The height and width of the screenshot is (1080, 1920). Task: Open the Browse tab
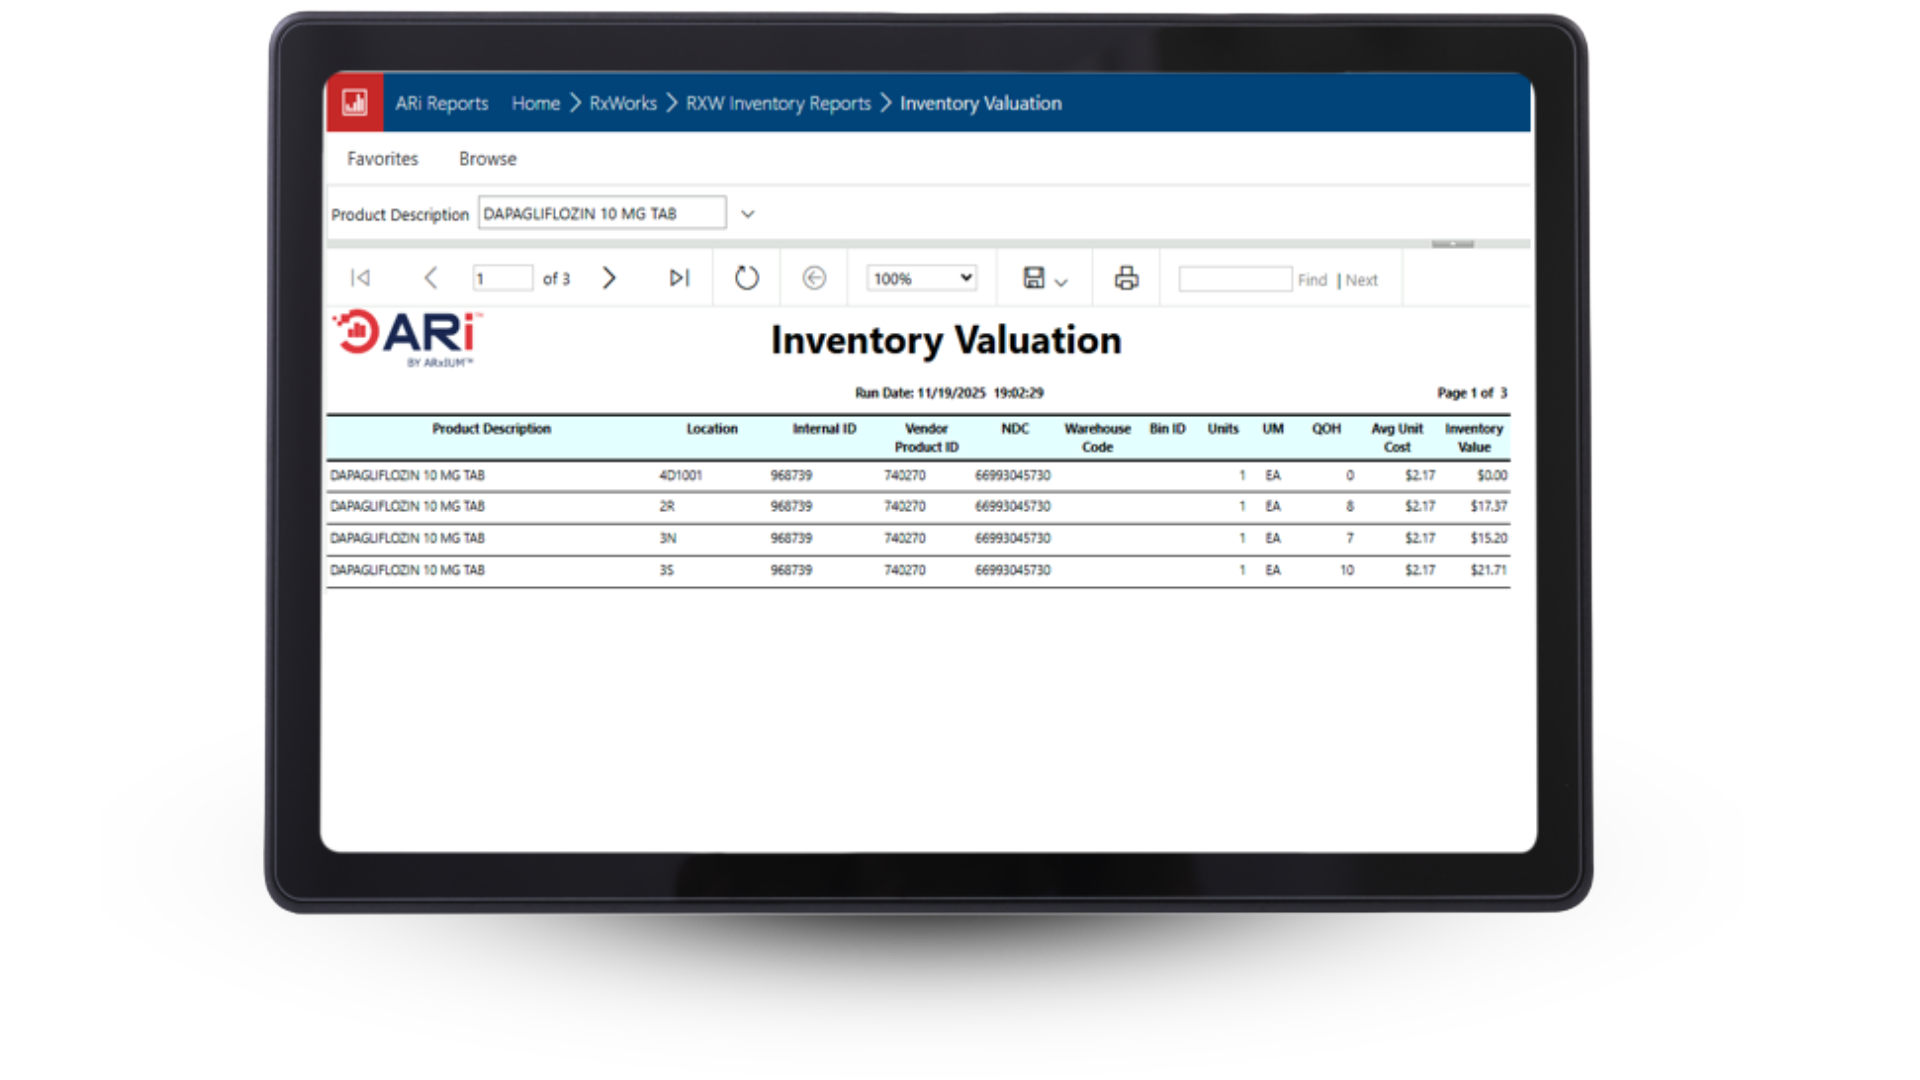(x=487, y=159)
